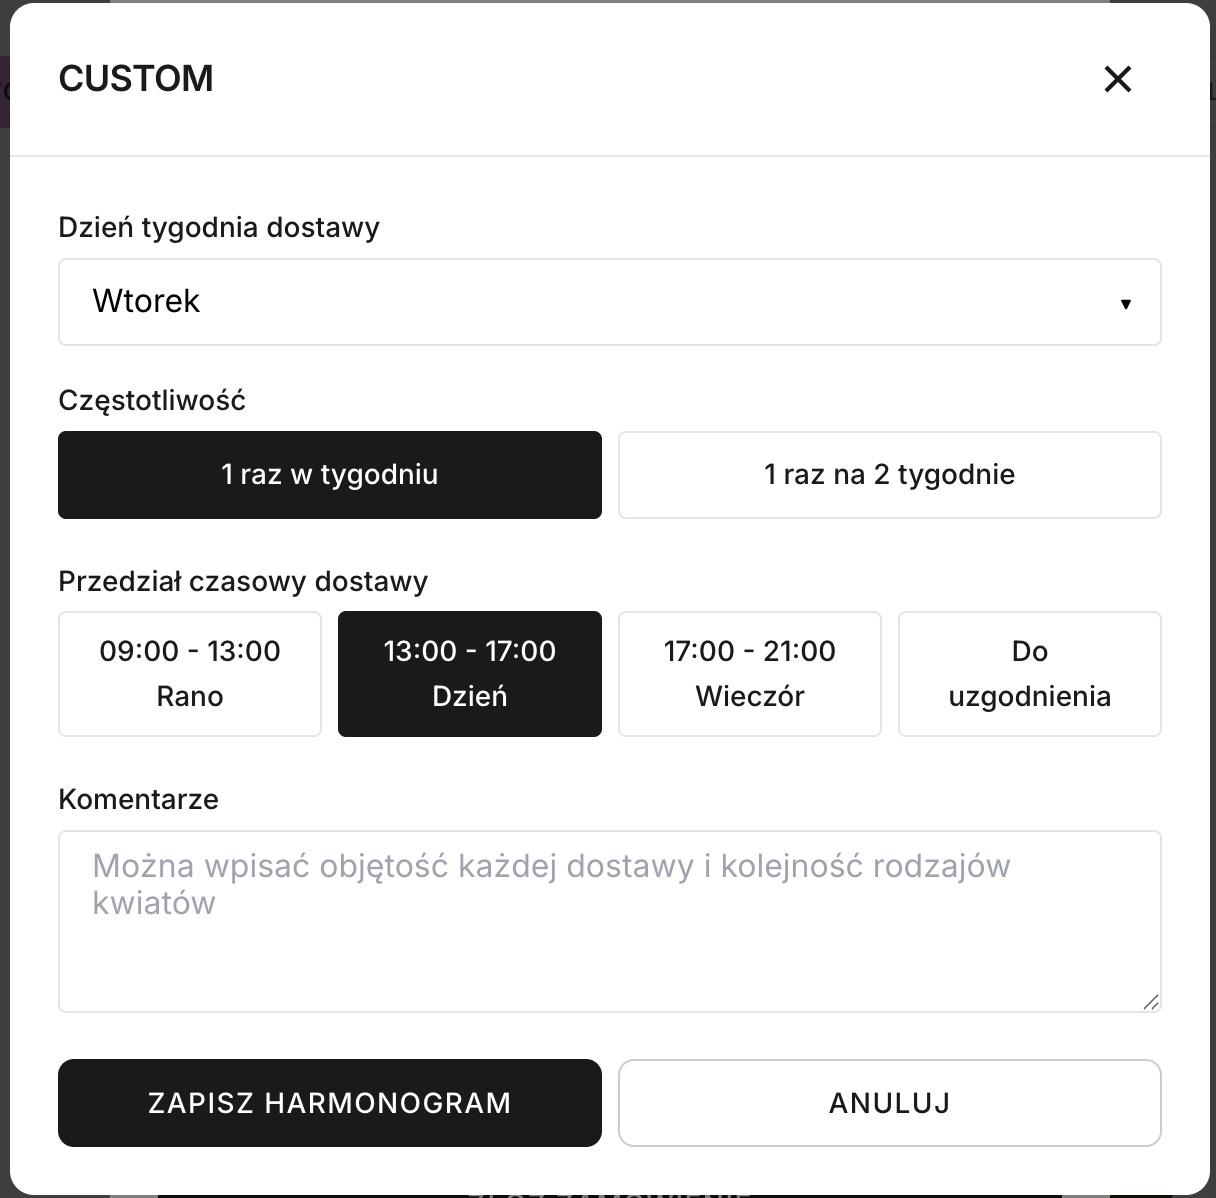Select the '09:00 - 13:00 Rano' time slot
This screenshot has height=1198, width=1216.
point(189,673)
